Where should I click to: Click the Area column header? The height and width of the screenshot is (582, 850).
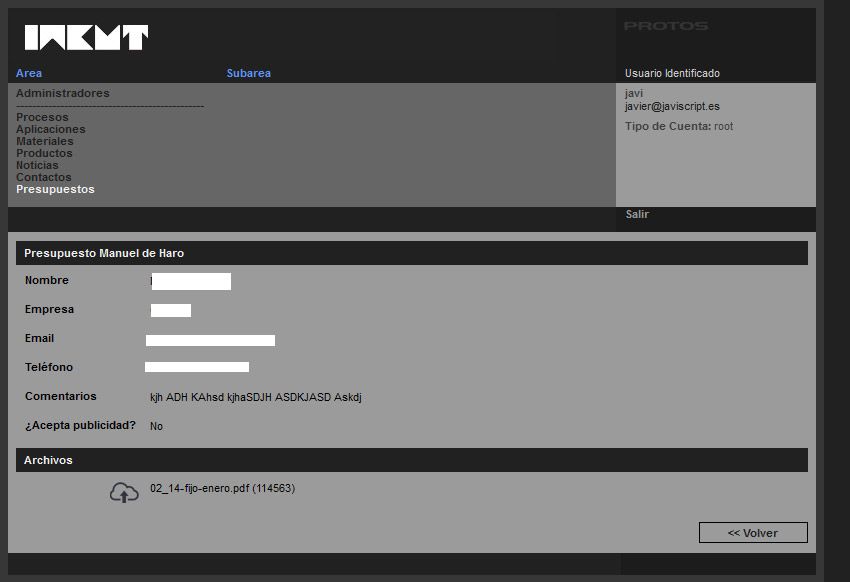(x=29, y=73)
